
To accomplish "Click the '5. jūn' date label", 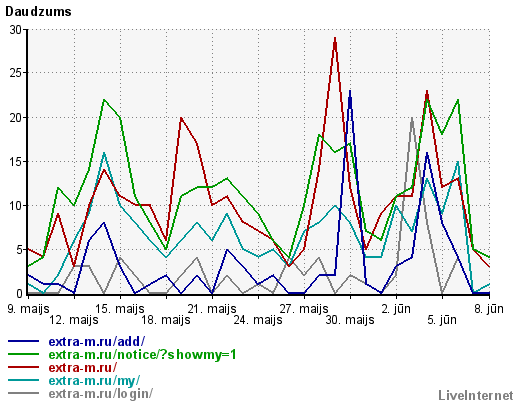I will click(x=442, y=320).
